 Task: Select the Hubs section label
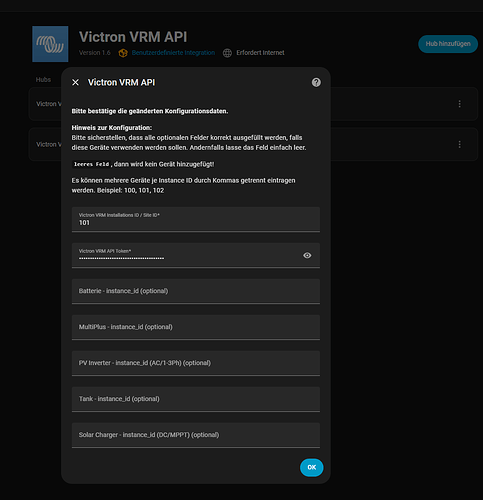pos(43,80)
